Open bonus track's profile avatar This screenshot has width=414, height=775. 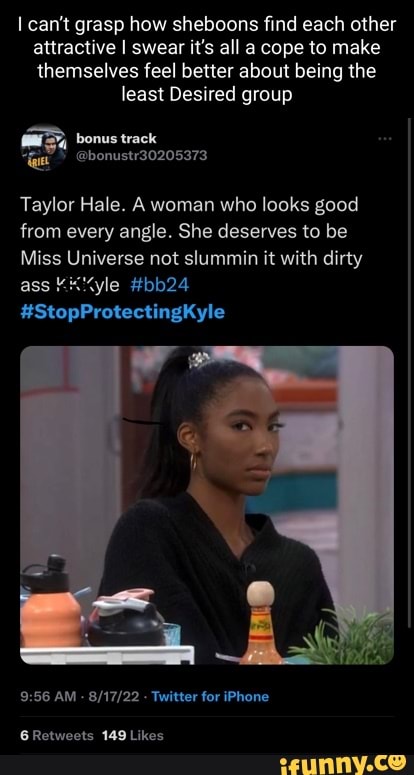point(43,147)
